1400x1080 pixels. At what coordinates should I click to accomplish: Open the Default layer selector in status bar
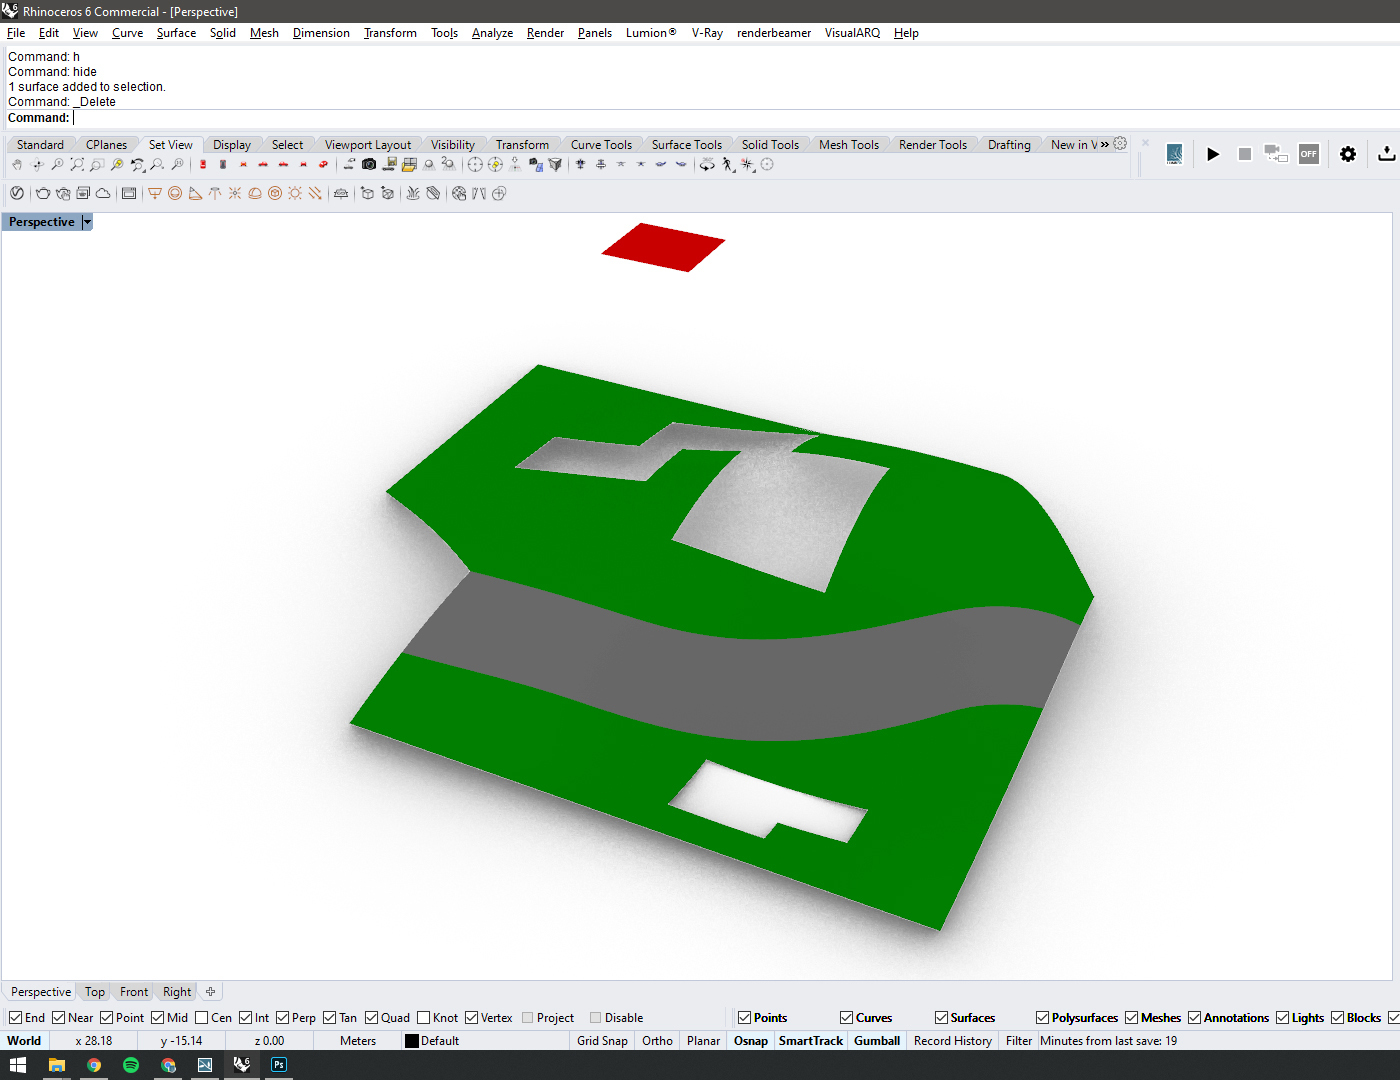click(x=440, y=1041)
